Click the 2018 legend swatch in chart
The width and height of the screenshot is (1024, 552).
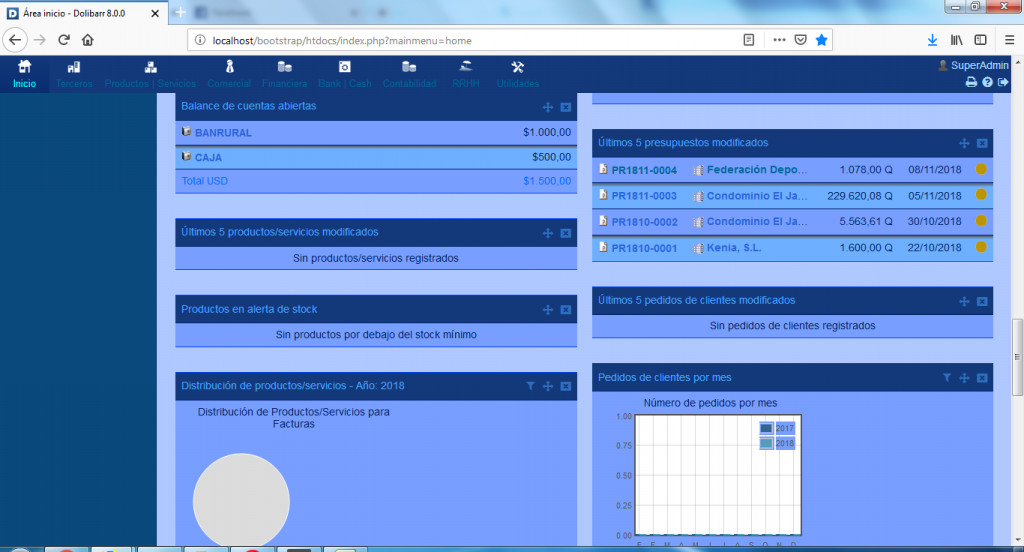coord(766,444)
